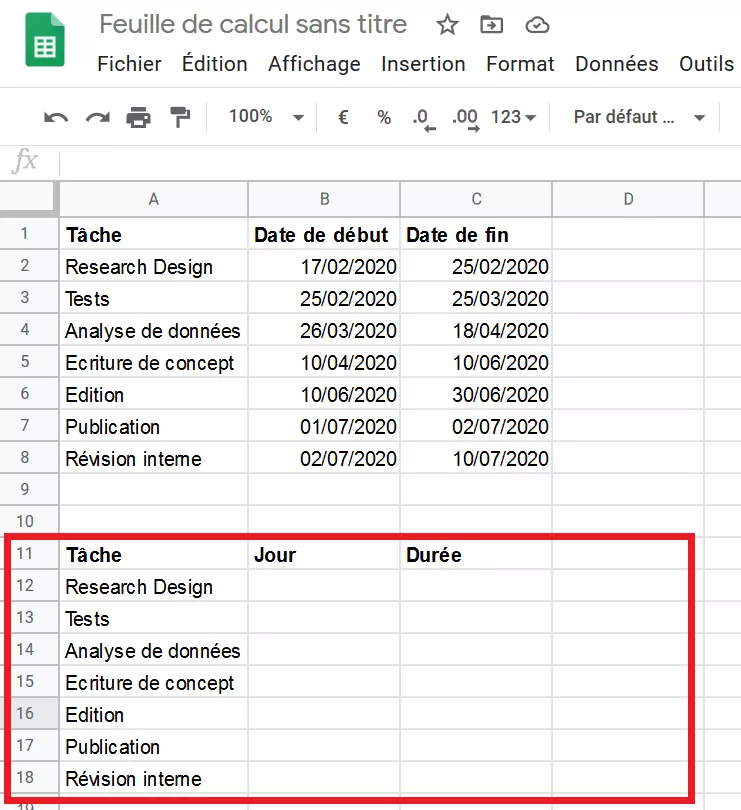
Task: Select Ecriture de concept in row 5
Action: 153,362
